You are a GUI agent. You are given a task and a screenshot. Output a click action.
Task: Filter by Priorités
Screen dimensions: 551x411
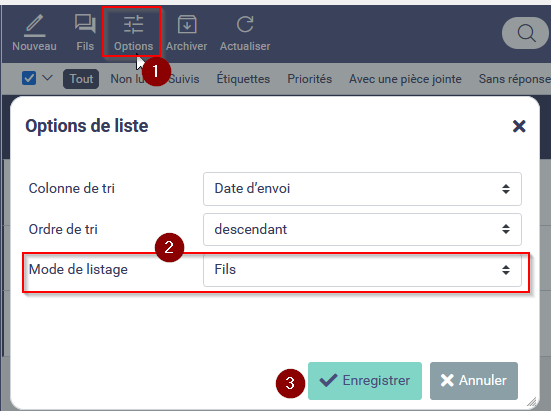pyautogui.click(x=310, y=79)
